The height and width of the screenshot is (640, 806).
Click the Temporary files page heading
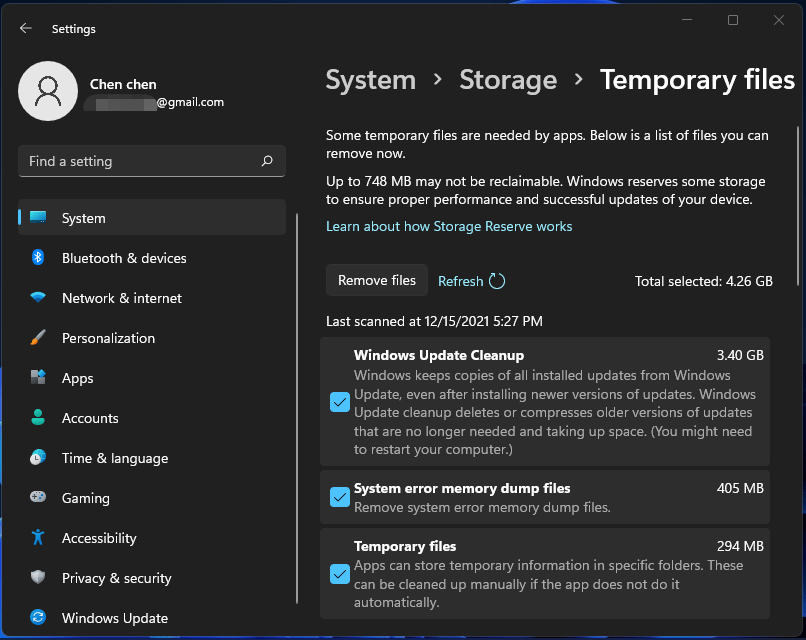(697, 80)
